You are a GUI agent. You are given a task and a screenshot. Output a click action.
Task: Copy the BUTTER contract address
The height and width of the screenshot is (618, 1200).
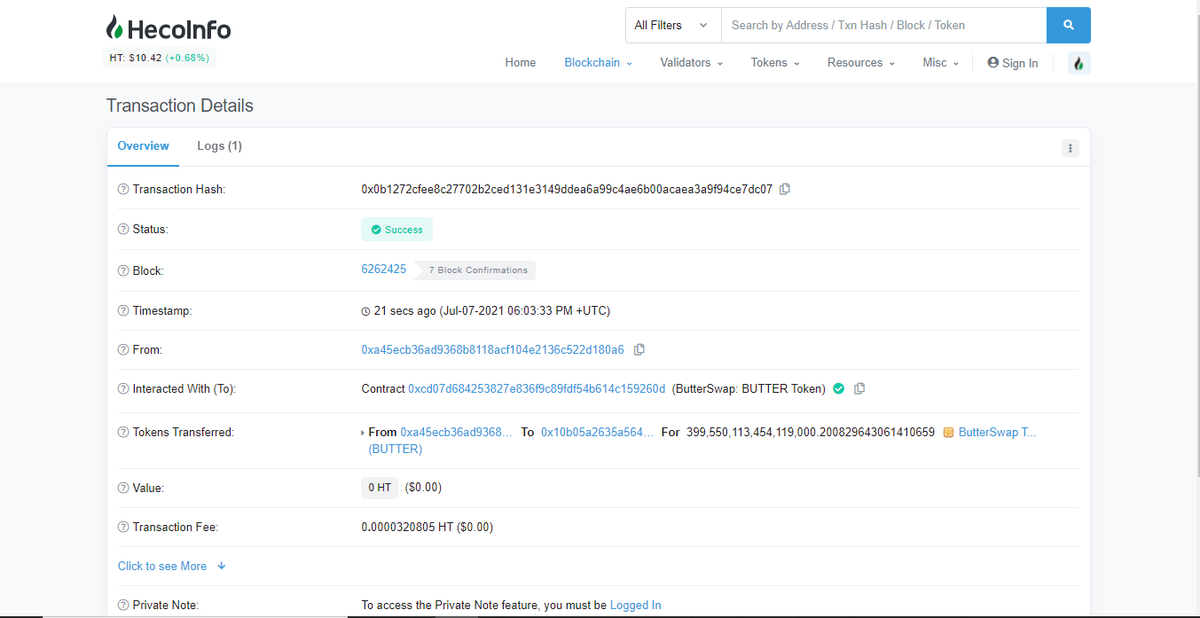(859, 389)
